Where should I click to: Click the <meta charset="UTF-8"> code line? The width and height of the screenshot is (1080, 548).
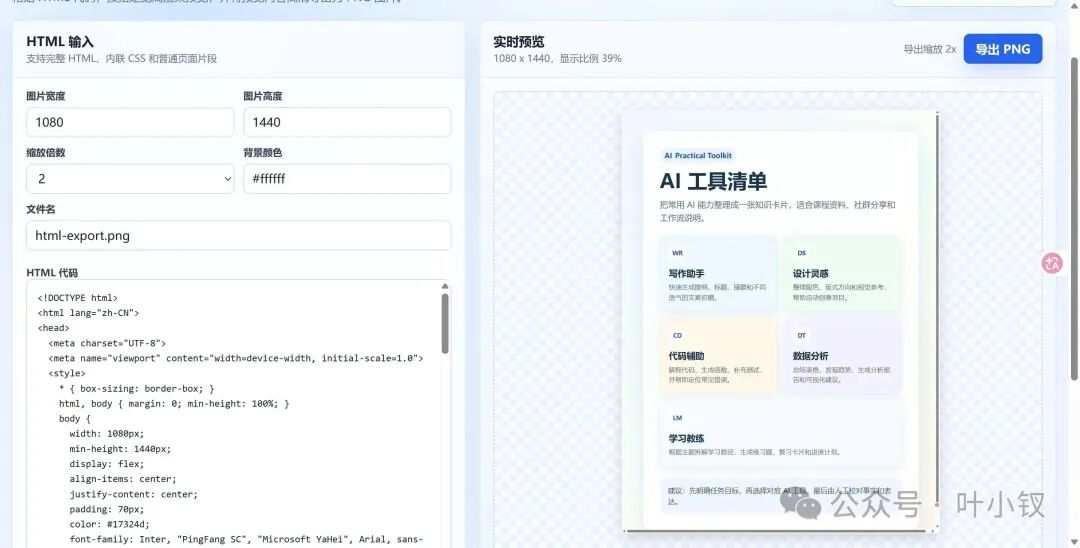tap(107, 343)
